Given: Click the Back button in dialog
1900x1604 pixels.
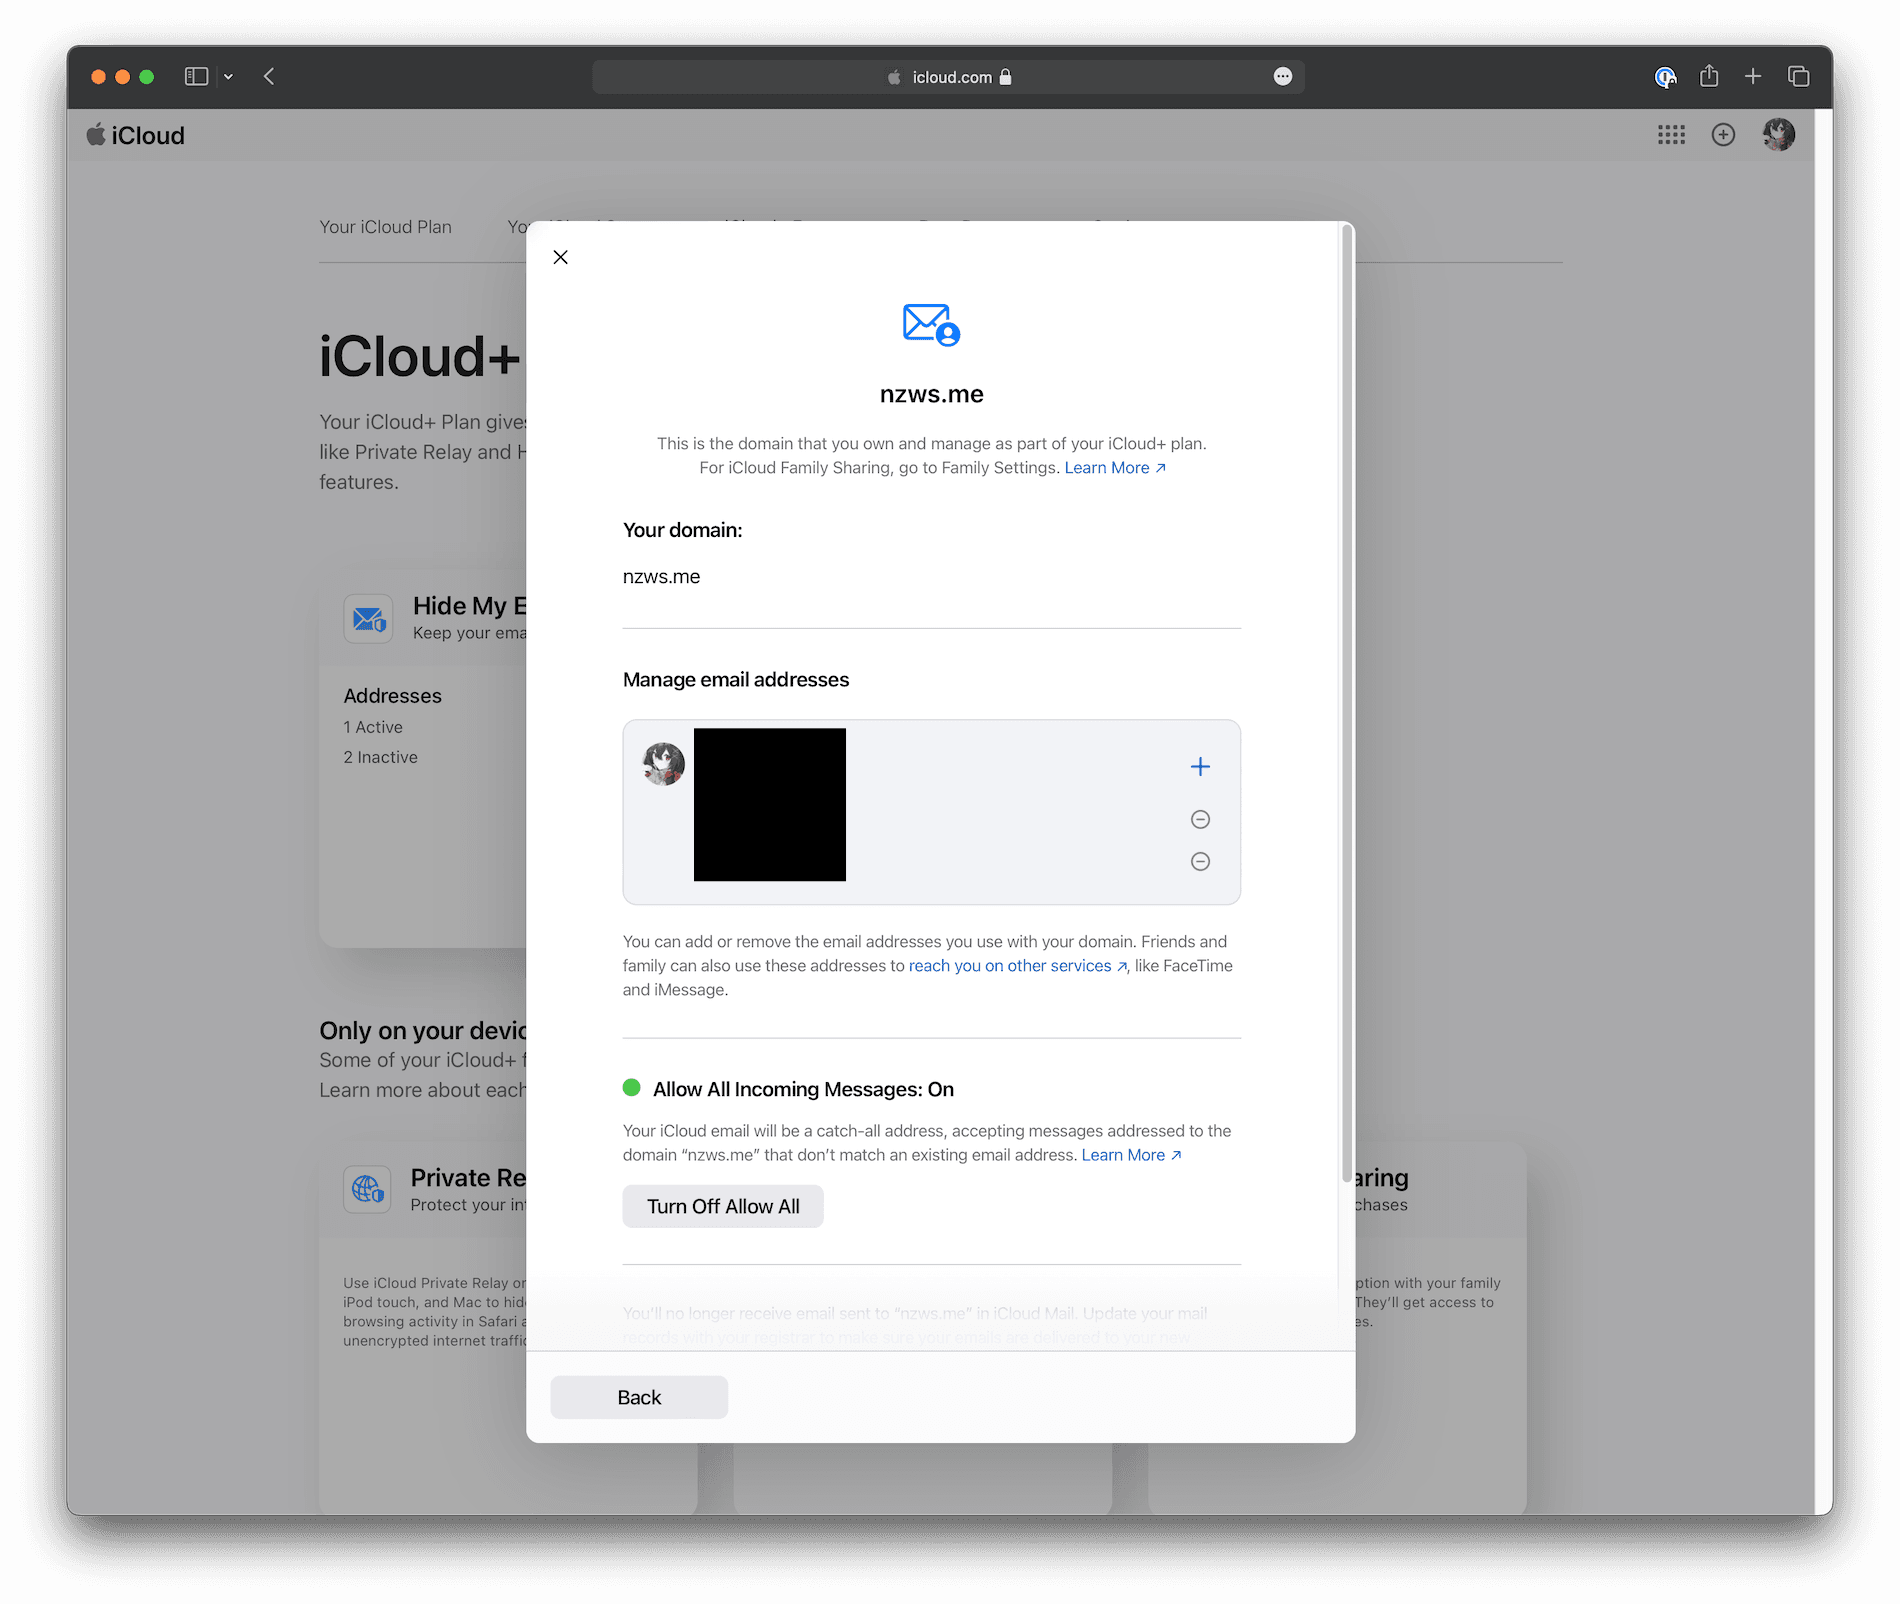Looking at the screenshot, I should [x=639, y=1397].
